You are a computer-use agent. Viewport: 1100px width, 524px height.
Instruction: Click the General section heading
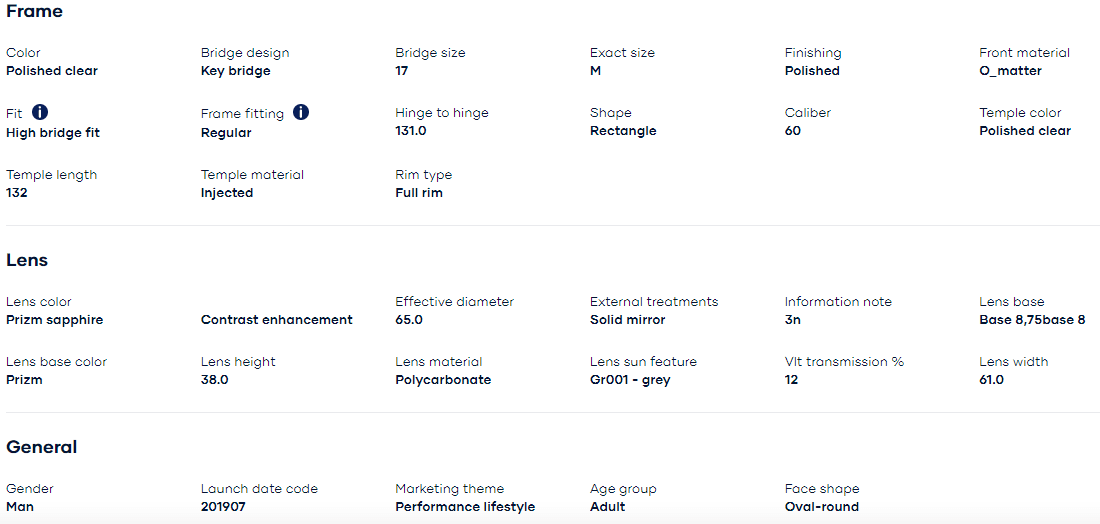pyautogui.click(x=42, y=447)
